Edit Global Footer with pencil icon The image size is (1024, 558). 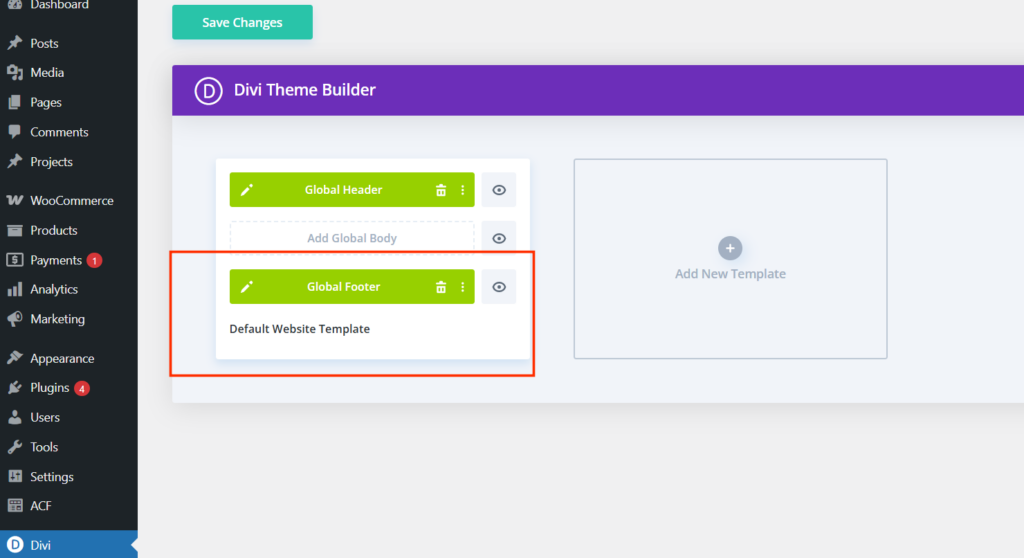pos(246,287)
